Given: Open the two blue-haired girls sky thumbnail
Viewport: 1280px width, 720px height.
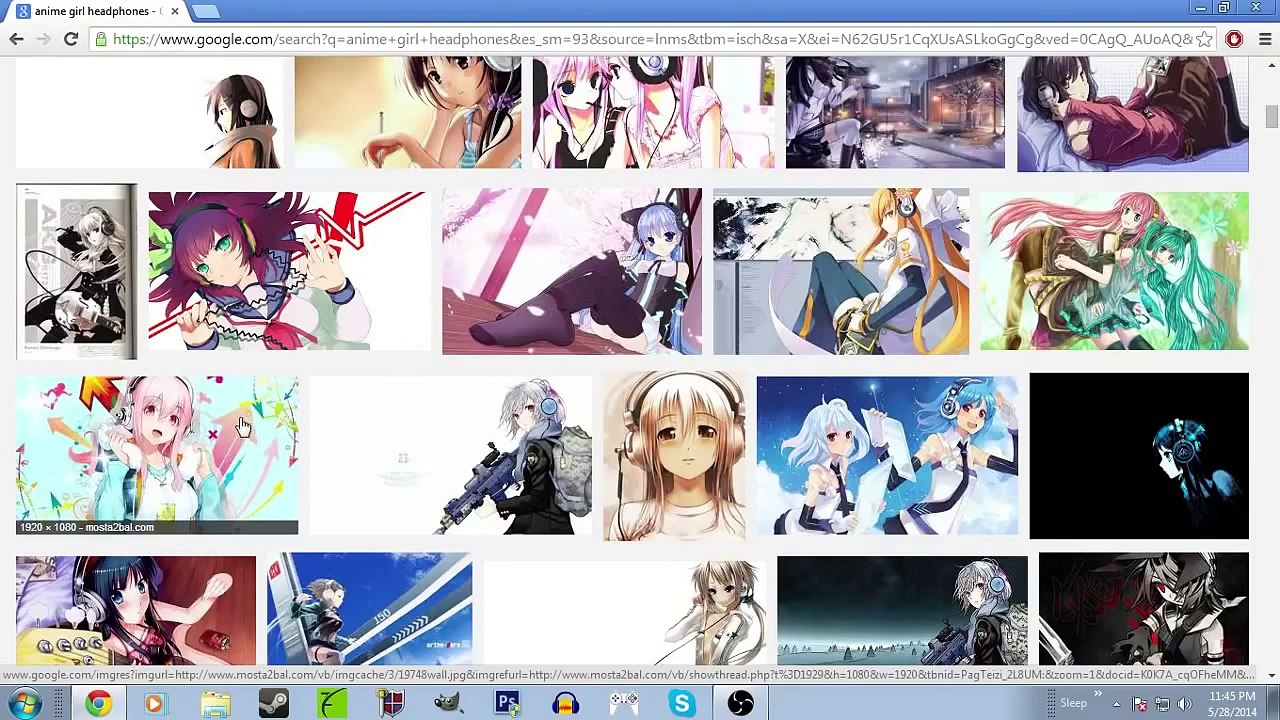Looking at the screenshot, I should 887,456.
